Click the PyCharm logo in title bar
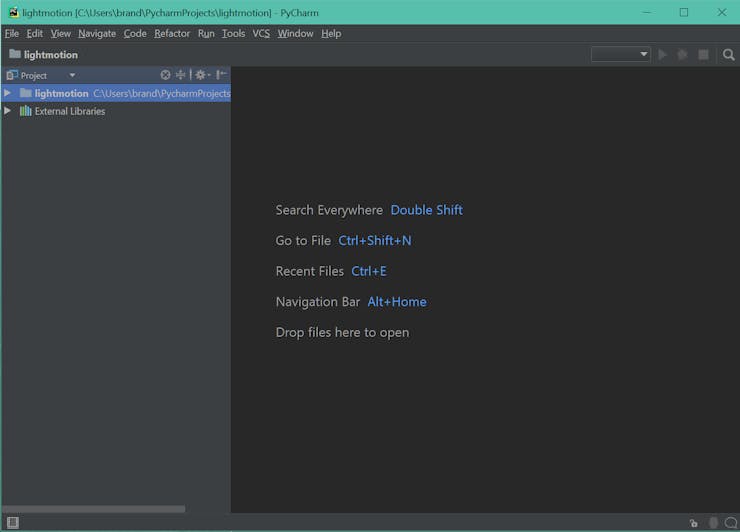 pos(14,12)
